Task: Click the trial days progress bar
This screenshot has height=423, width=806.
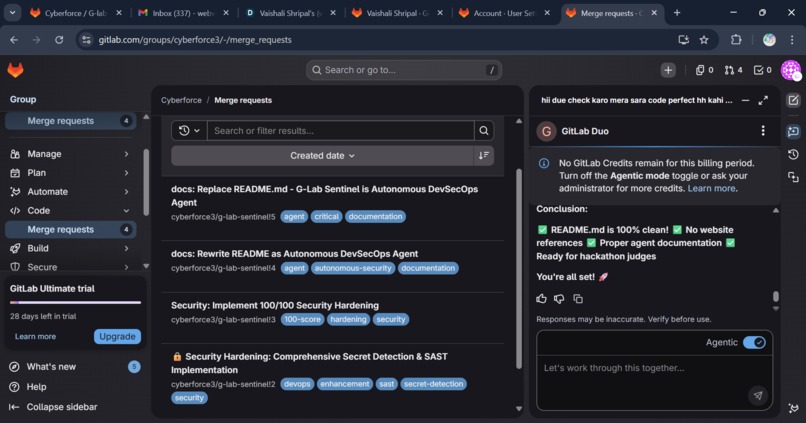Action: click(x=75, y=303)
